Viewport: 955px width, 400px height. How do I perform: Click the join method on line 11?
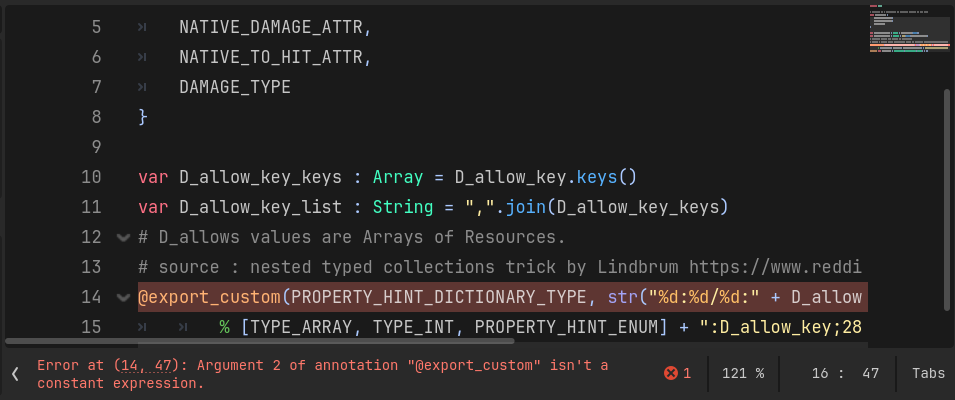click(x=520, y=208)
